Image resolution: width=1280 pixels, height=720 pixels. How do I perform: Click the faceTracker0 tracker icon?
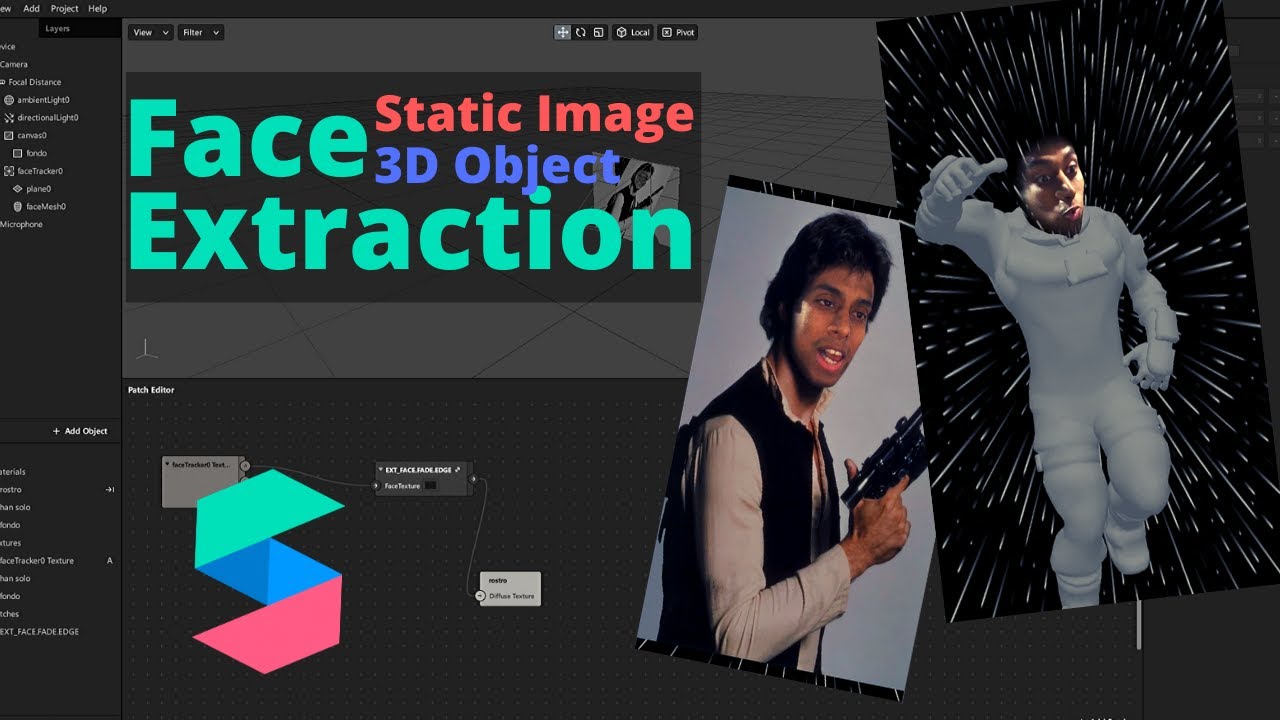[x=9, y=171]
